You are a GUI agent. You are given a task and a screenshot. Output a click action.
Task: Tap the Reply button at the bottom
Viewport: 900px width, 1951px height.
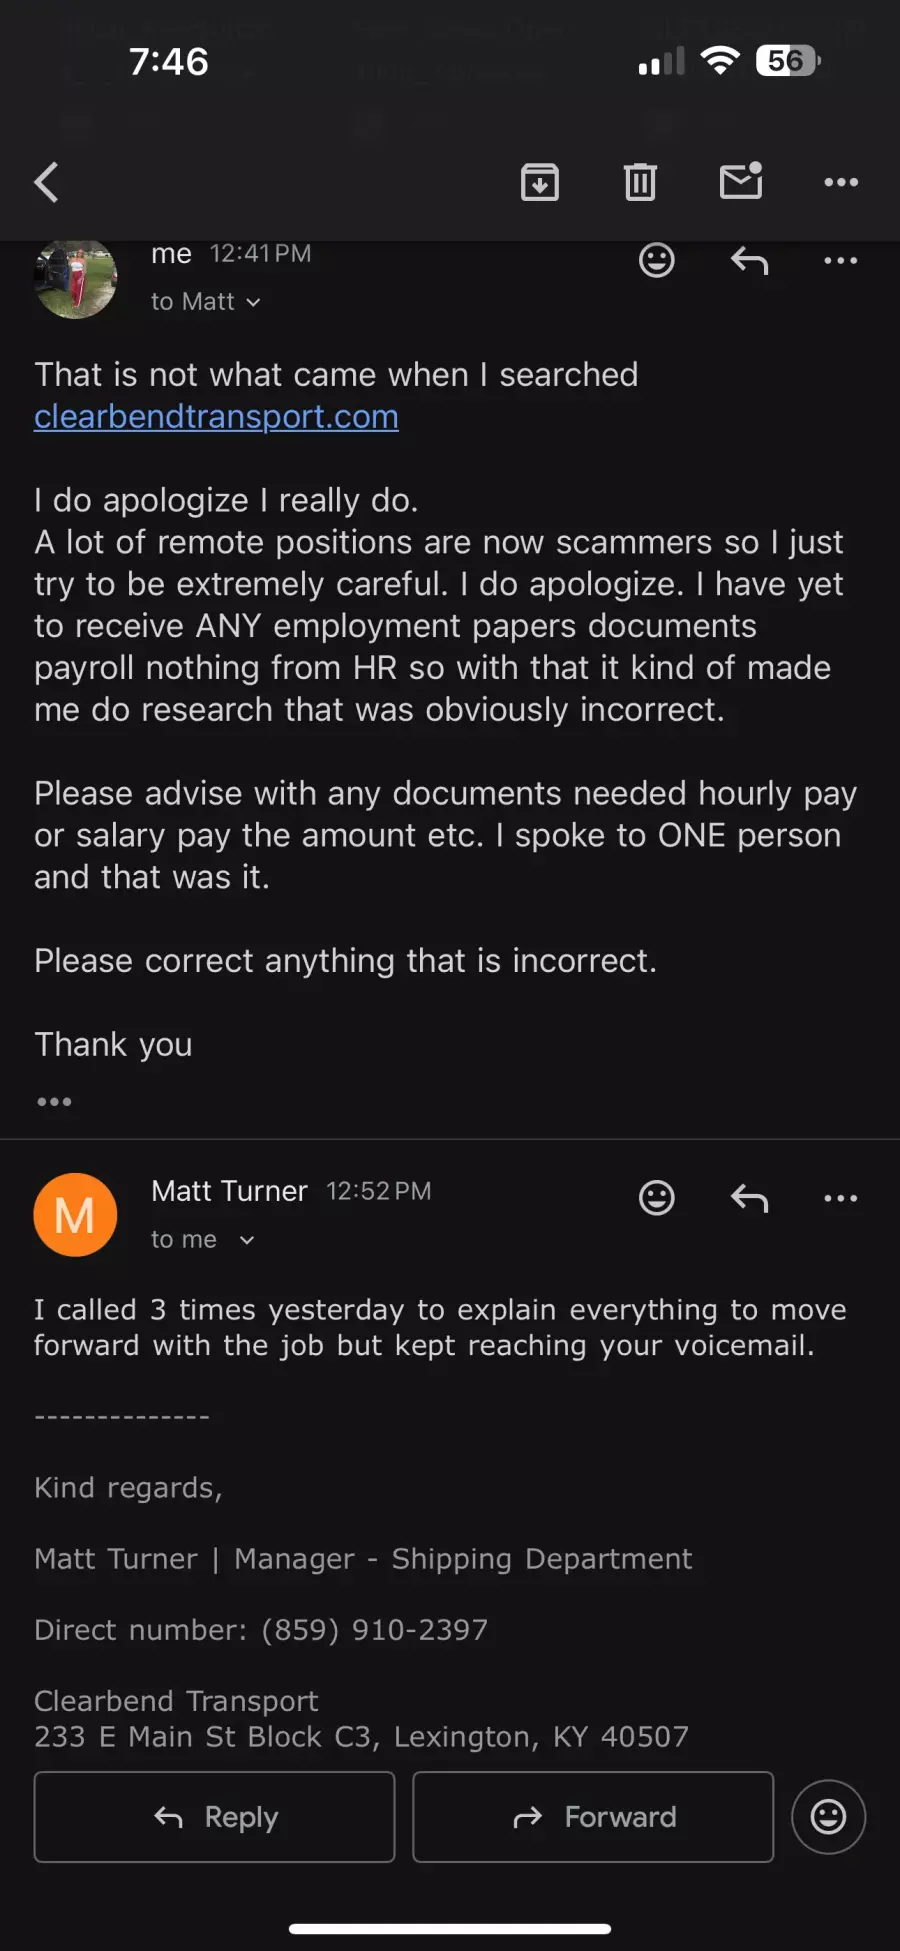pos(215,1817)
